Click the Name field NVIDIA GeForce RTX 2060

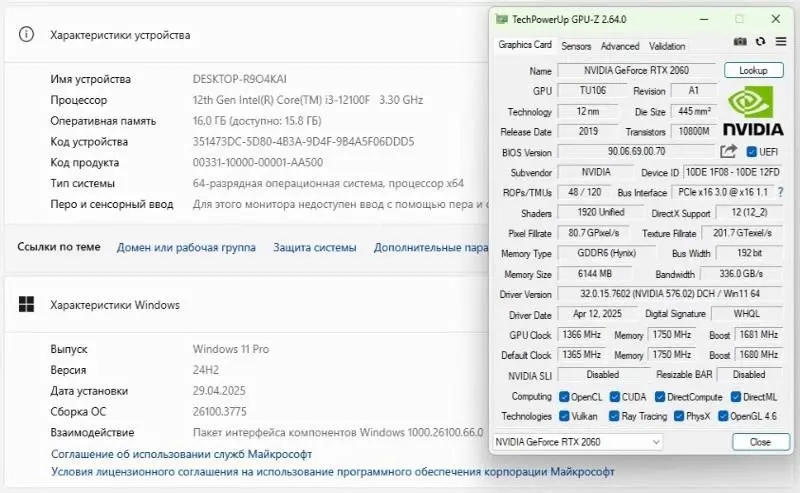click(636, 70)
